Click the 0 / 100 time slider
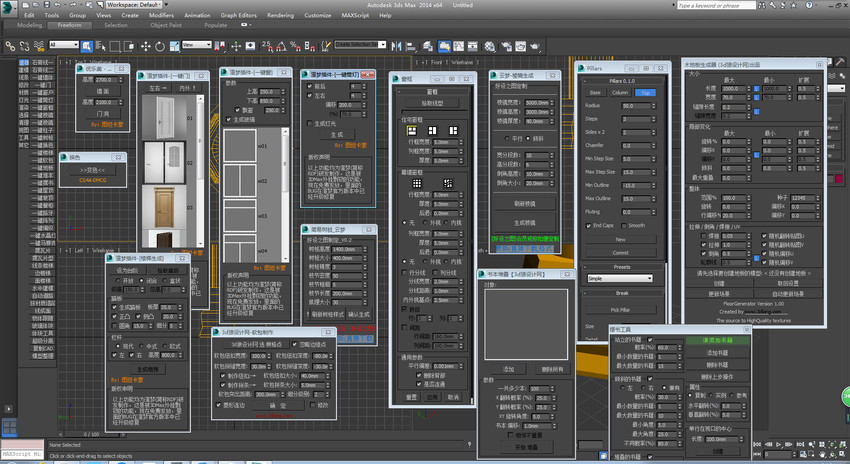850x464 pixels. pyautogui.click(x=92, y=434)
